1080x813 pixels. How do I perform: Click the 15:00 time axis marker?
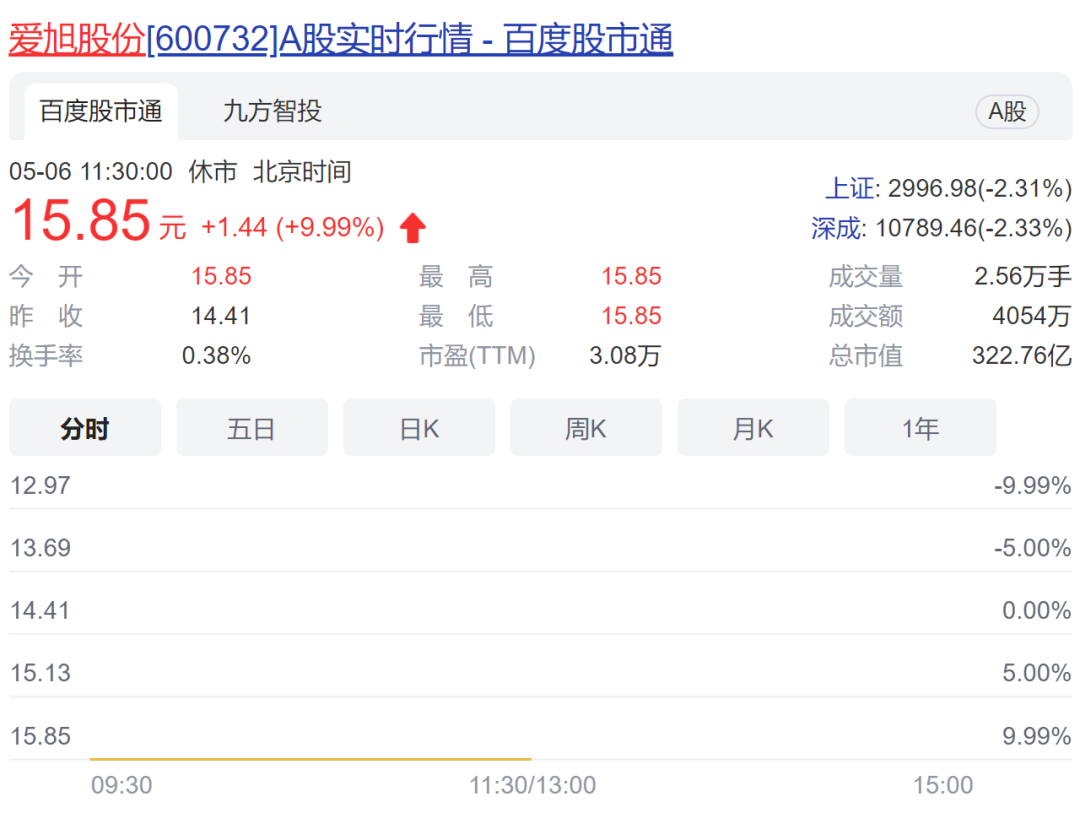pos(942,786)
